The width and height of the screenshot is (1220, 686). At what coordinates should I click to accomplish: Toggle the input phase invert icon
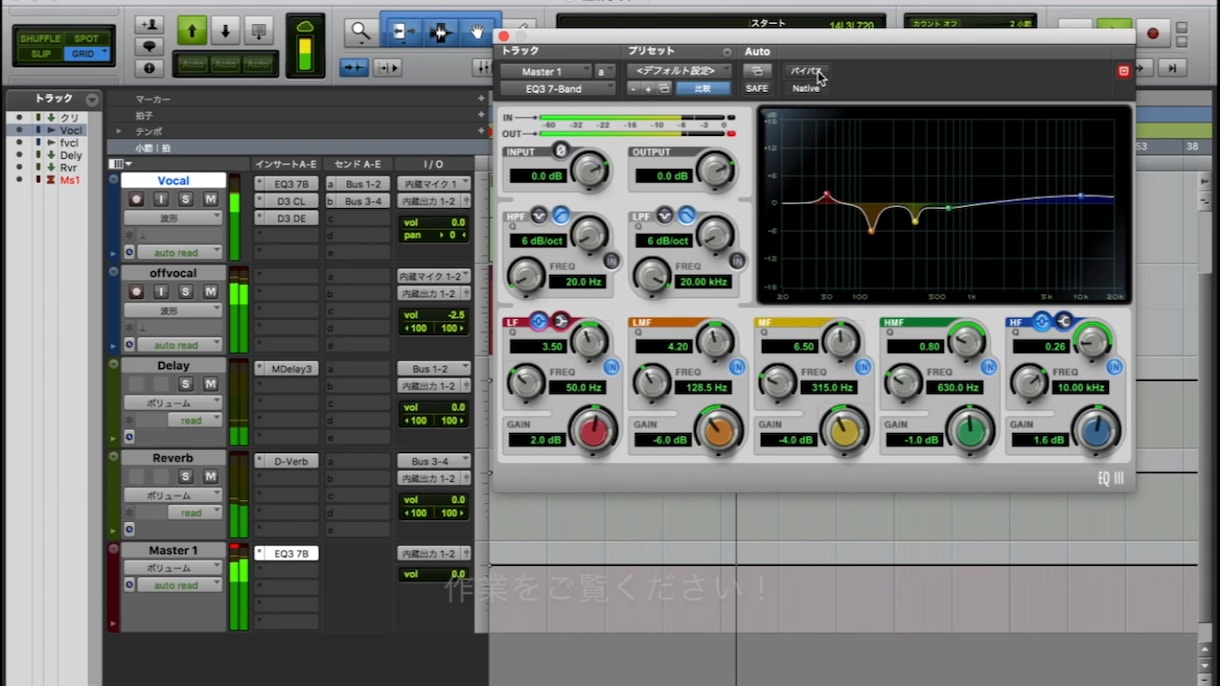560,150
